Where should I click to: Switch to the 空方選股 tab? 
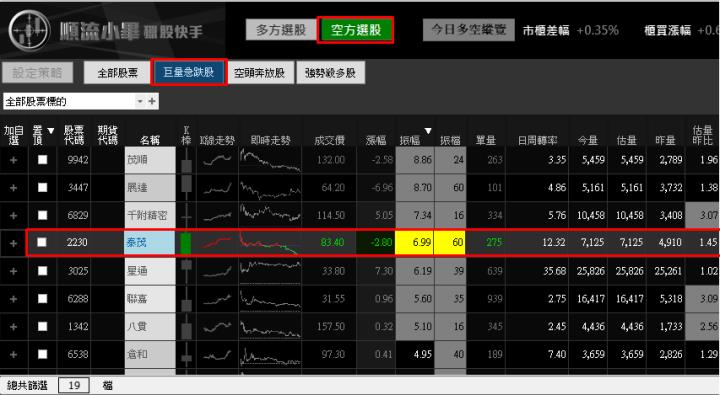[x=355, y=30]
